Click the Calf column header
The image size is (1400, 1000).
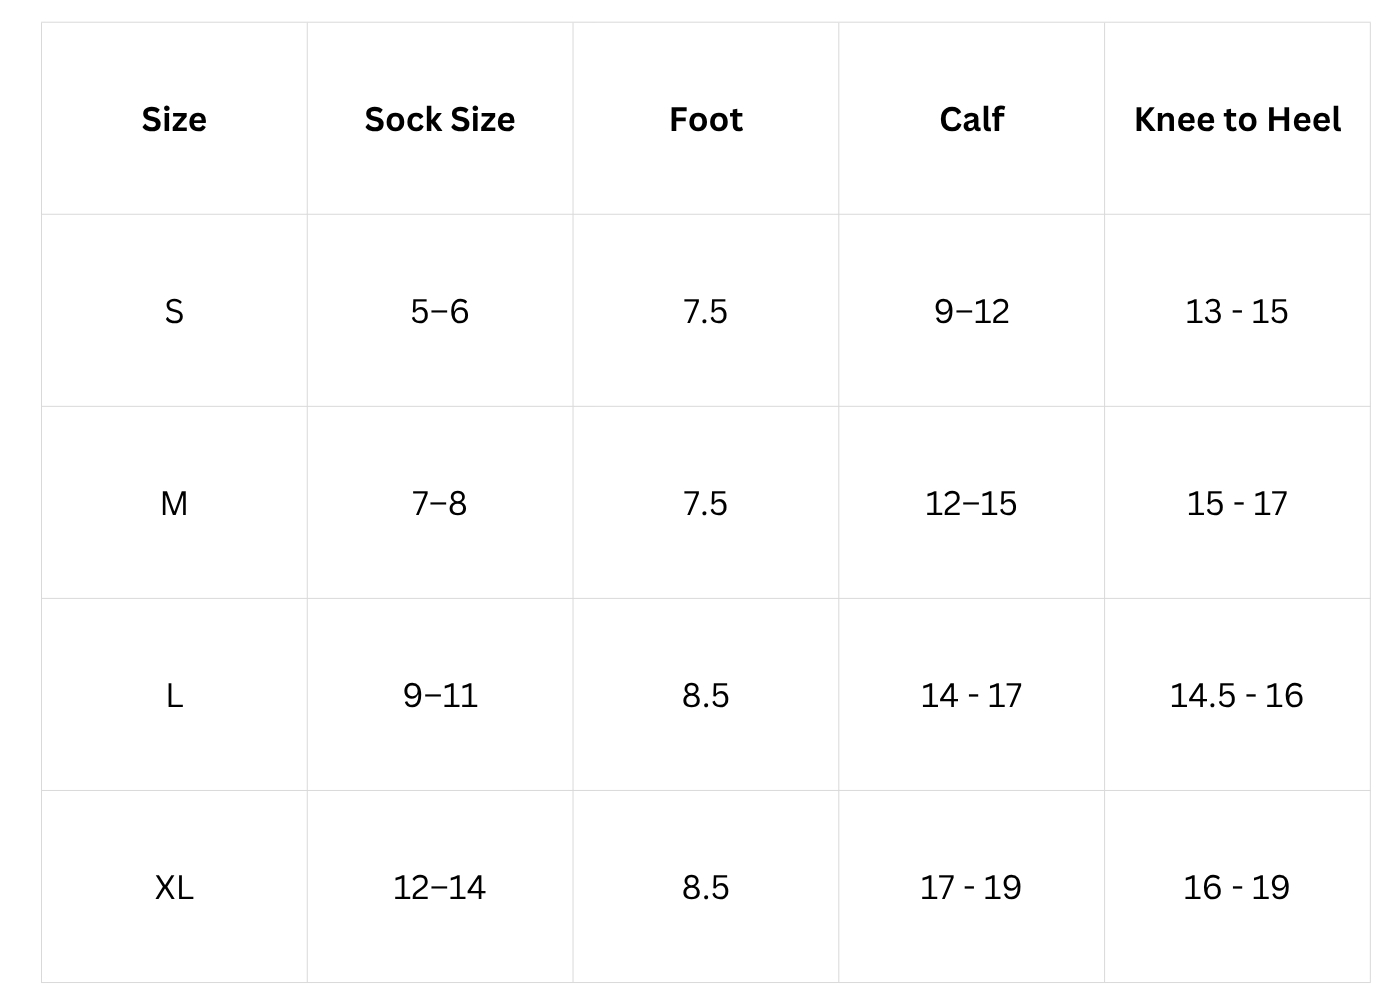[971, 119]
